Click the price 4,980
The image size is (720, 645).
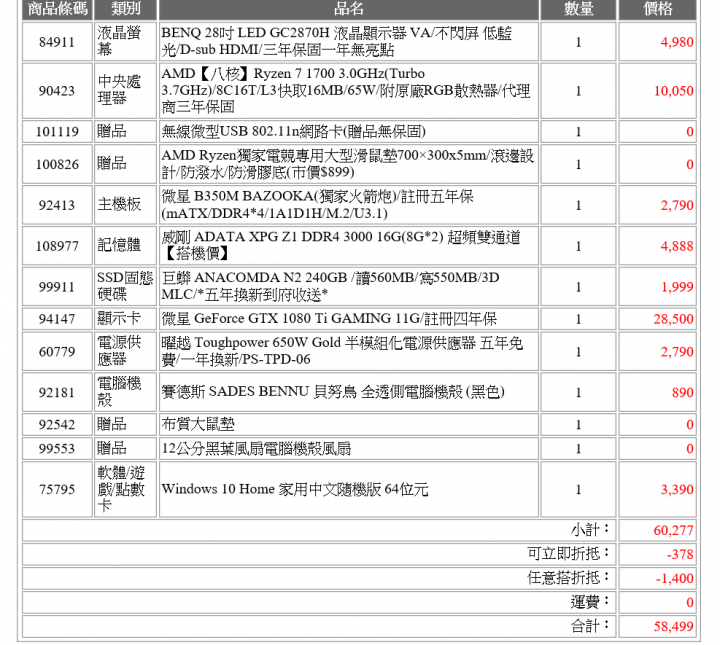[676, 42]
